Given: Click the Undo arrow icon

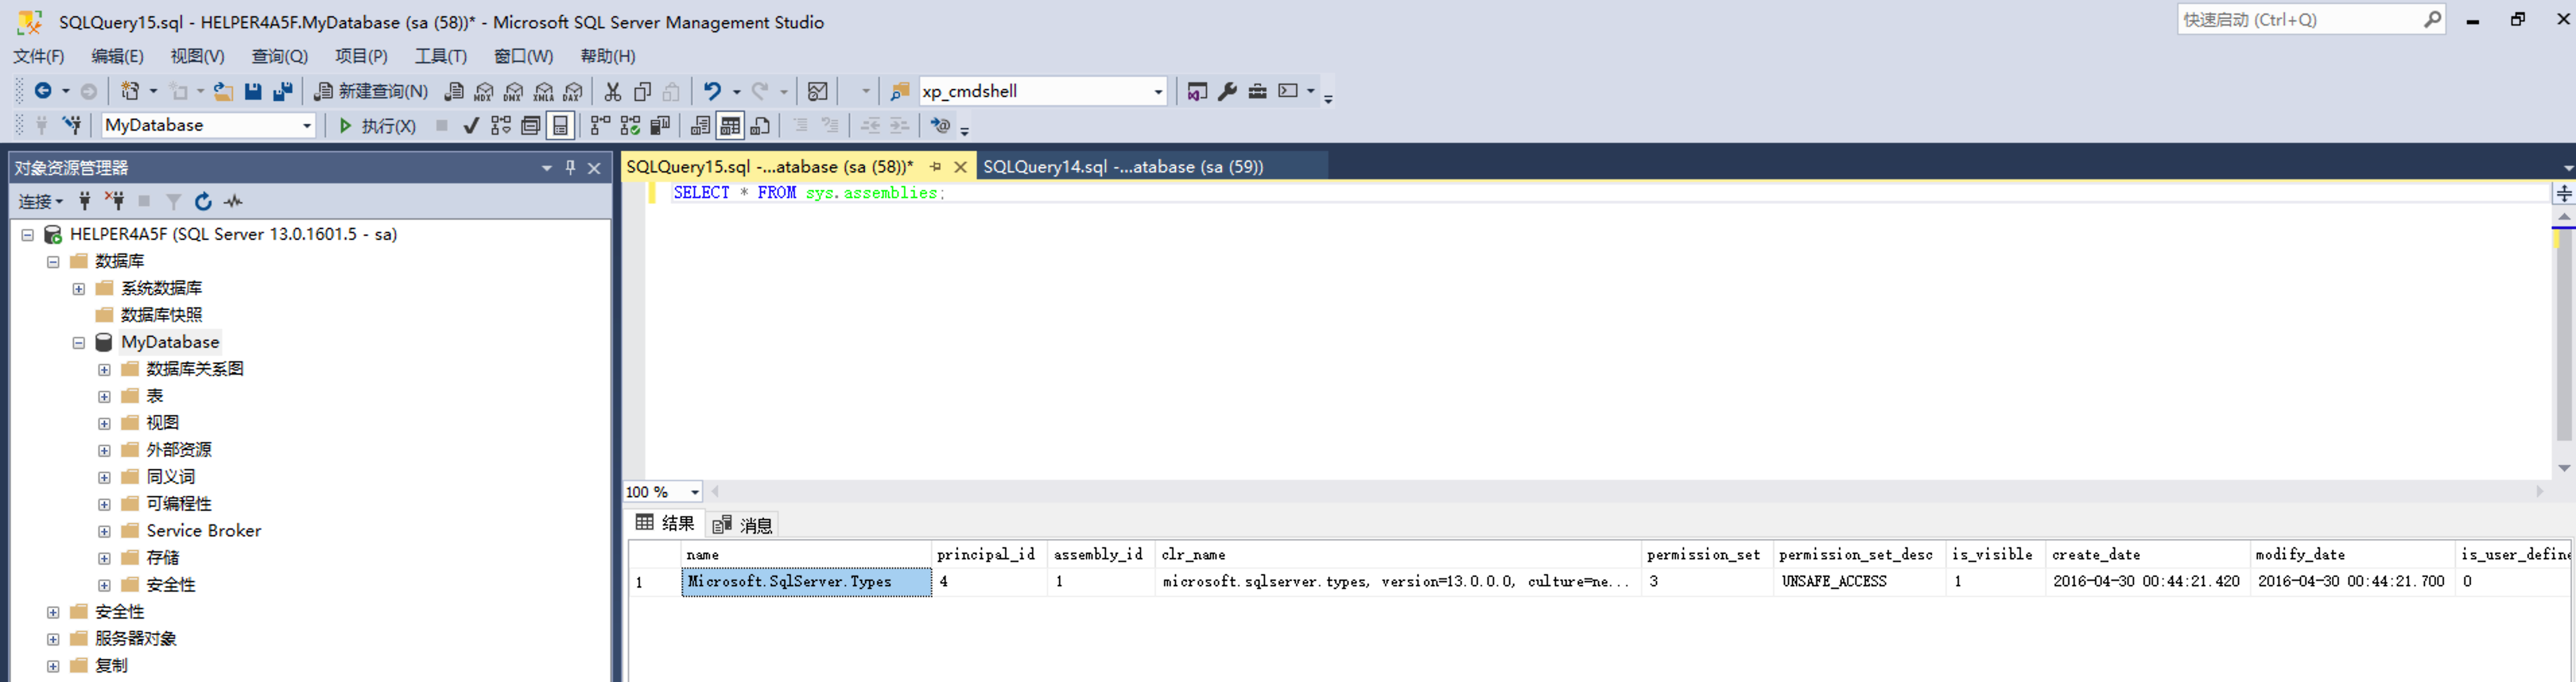Looking at the screenshot, I should pos(712,92).
